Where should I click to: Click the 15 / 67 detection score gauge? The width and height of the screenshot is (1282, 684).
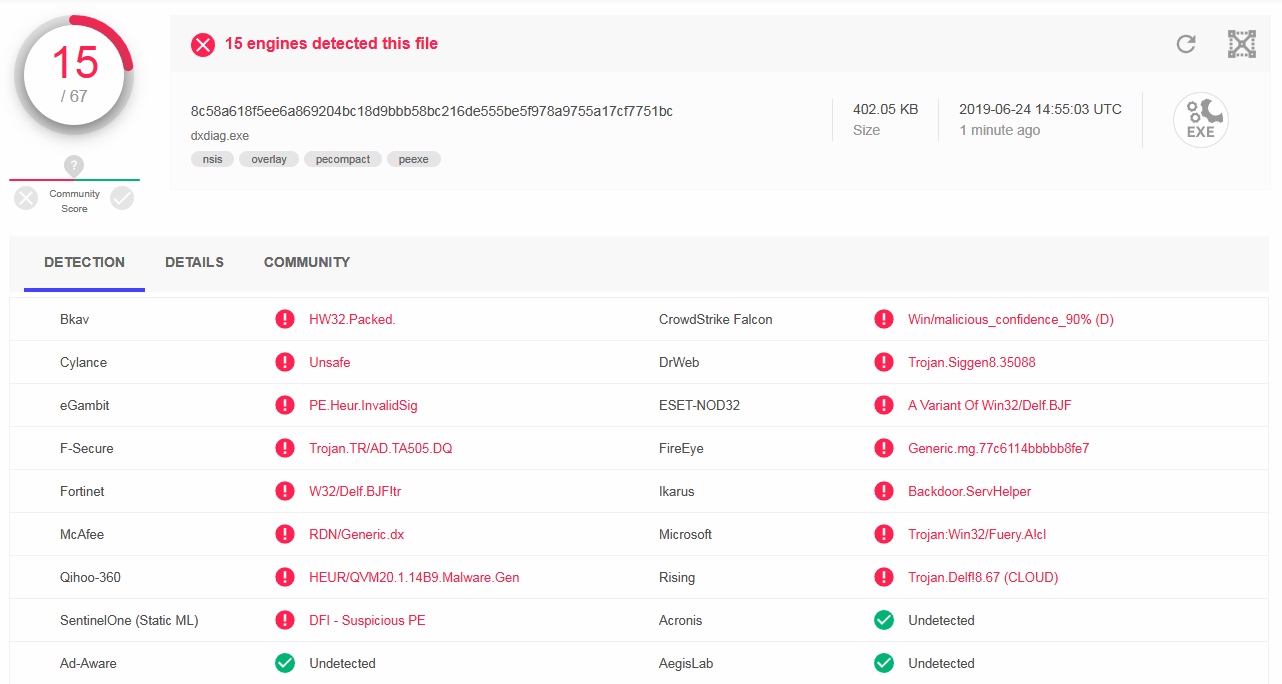(75, 76)
